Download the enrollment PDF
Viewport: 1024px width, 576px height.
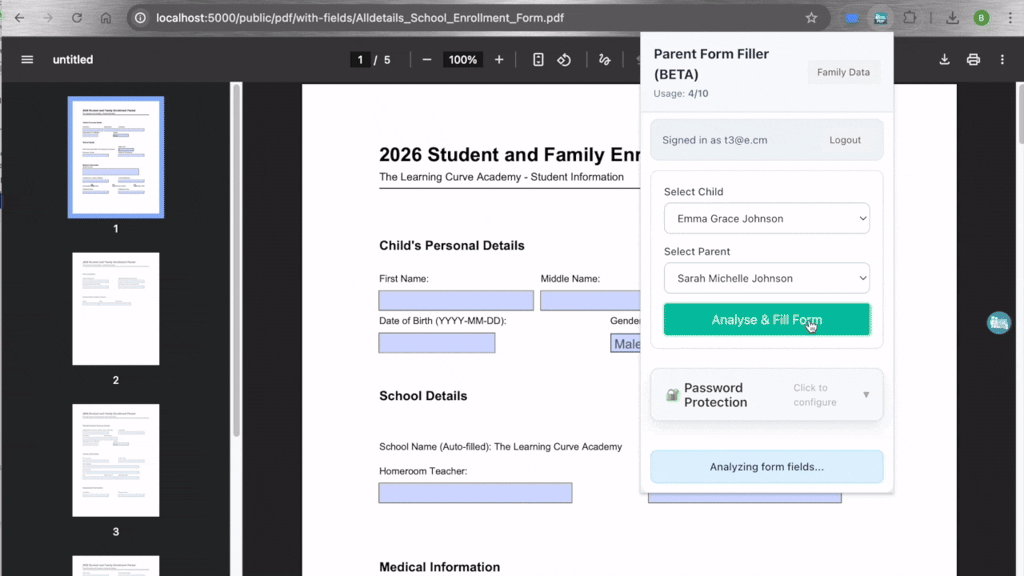point(943,59)
